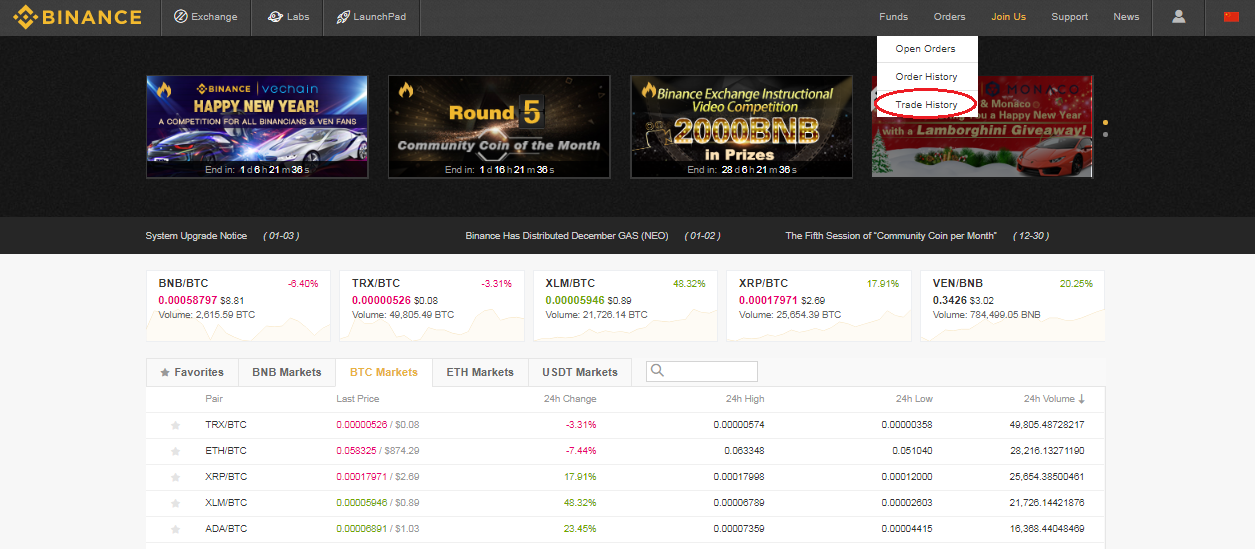Click the search magnifier icon
Viewport: 1255px width, 549px height.
point(657,371)
